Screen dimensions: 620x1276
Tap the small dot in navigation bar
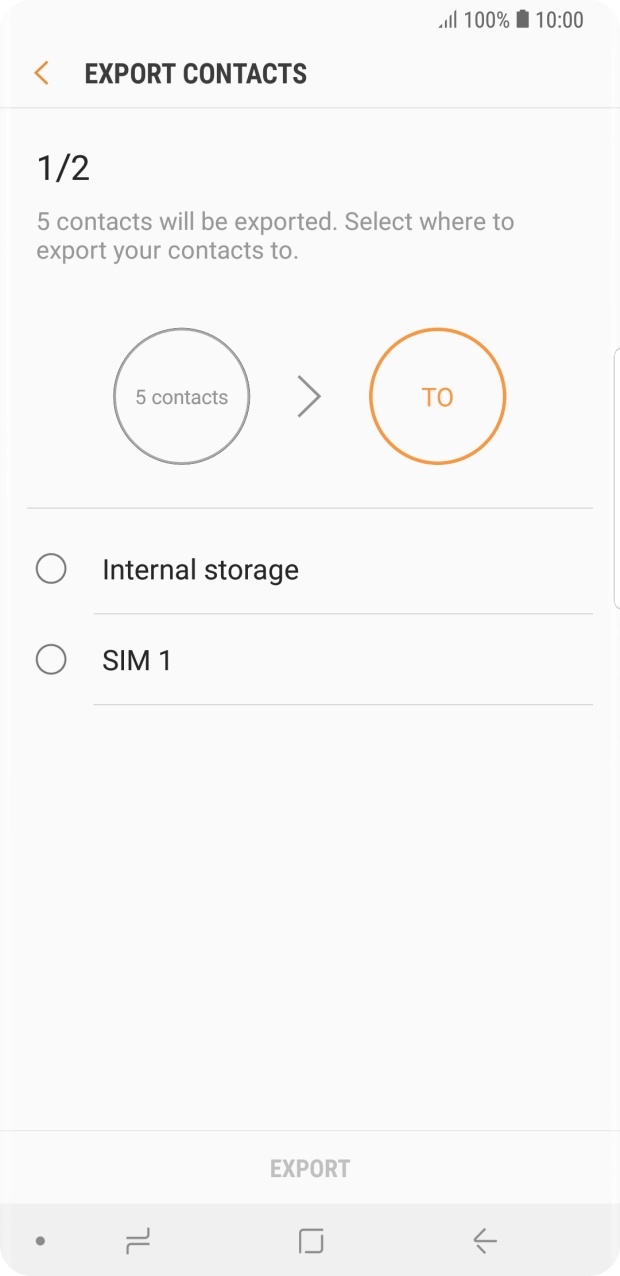pos(40,1241)
